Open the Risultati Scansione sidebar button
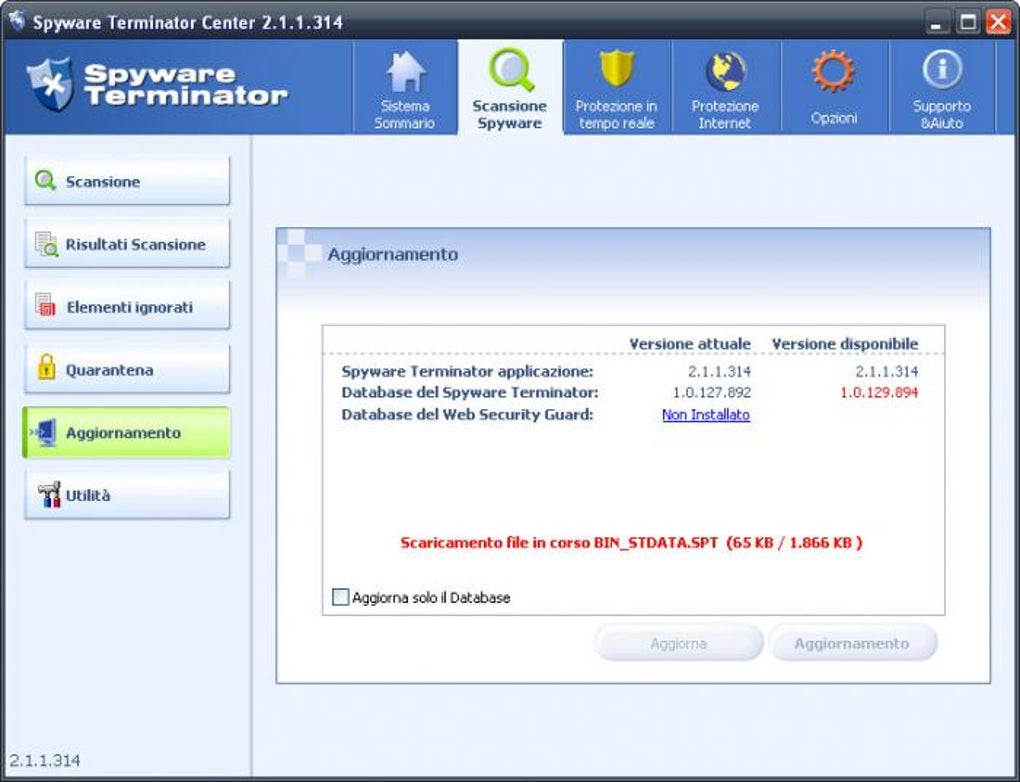The width and height of the screenshot is (1020, 782). click(x=127, y=243)
